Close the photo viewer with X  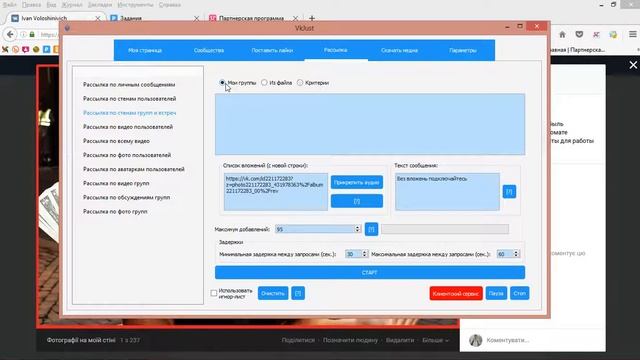[x=633, y=65]
